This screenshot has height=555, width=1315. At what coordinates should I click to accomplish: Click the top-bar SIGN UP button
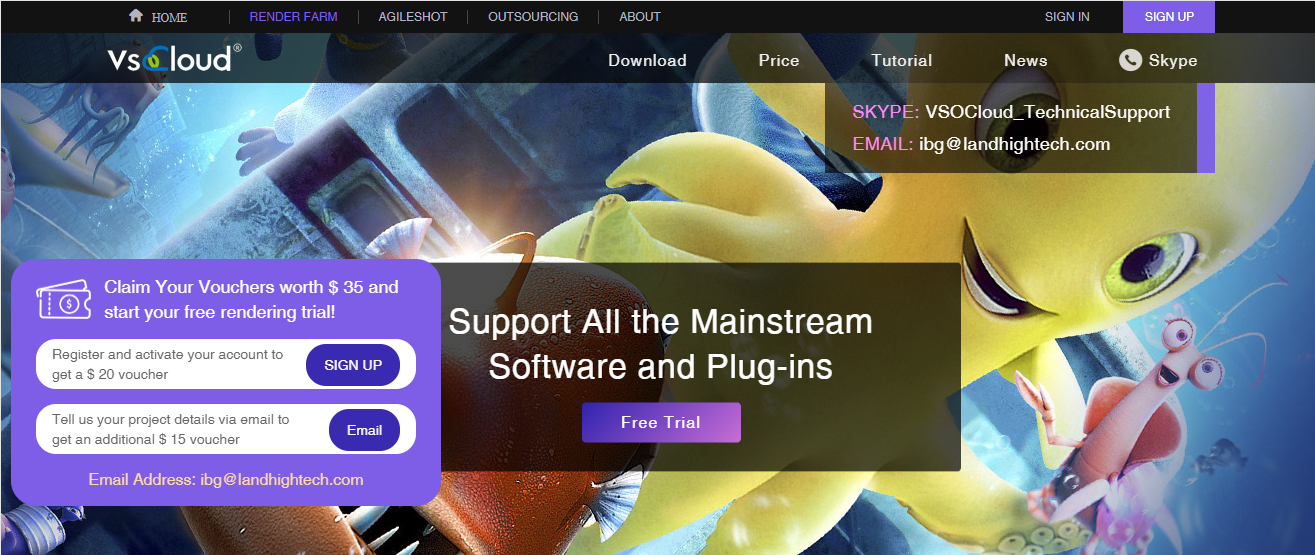(1169, 17)
